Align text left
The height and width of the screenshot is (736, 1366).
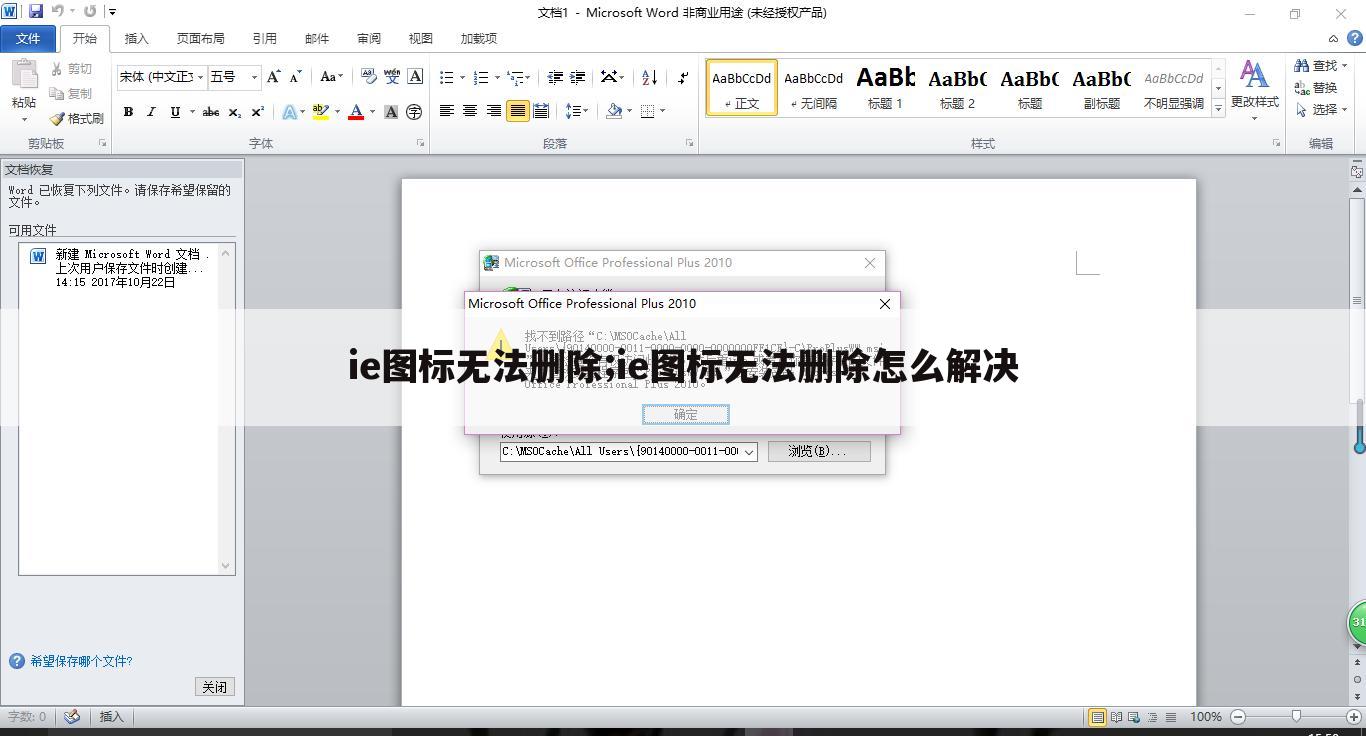click(447, 111)
